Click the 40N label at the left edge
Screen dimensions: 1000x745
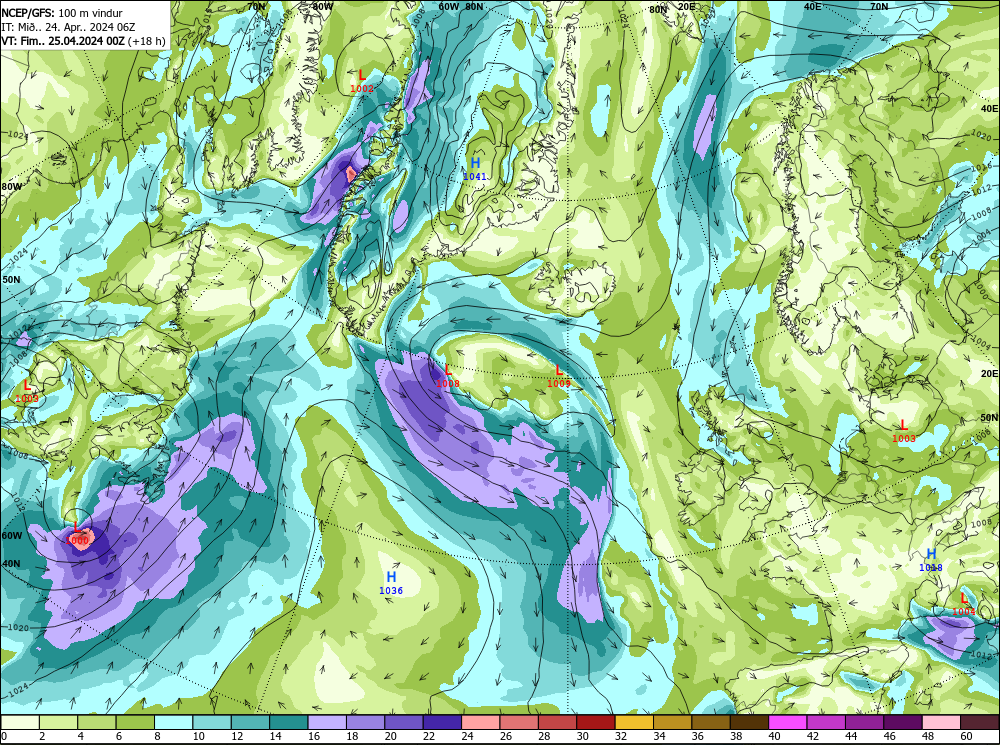click(11, 564)
